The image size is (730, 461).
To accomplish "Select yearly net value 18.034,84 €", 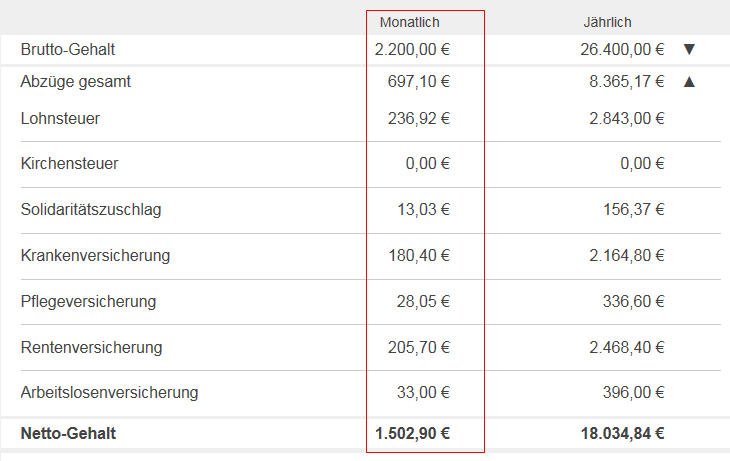I will click(622, 434).
